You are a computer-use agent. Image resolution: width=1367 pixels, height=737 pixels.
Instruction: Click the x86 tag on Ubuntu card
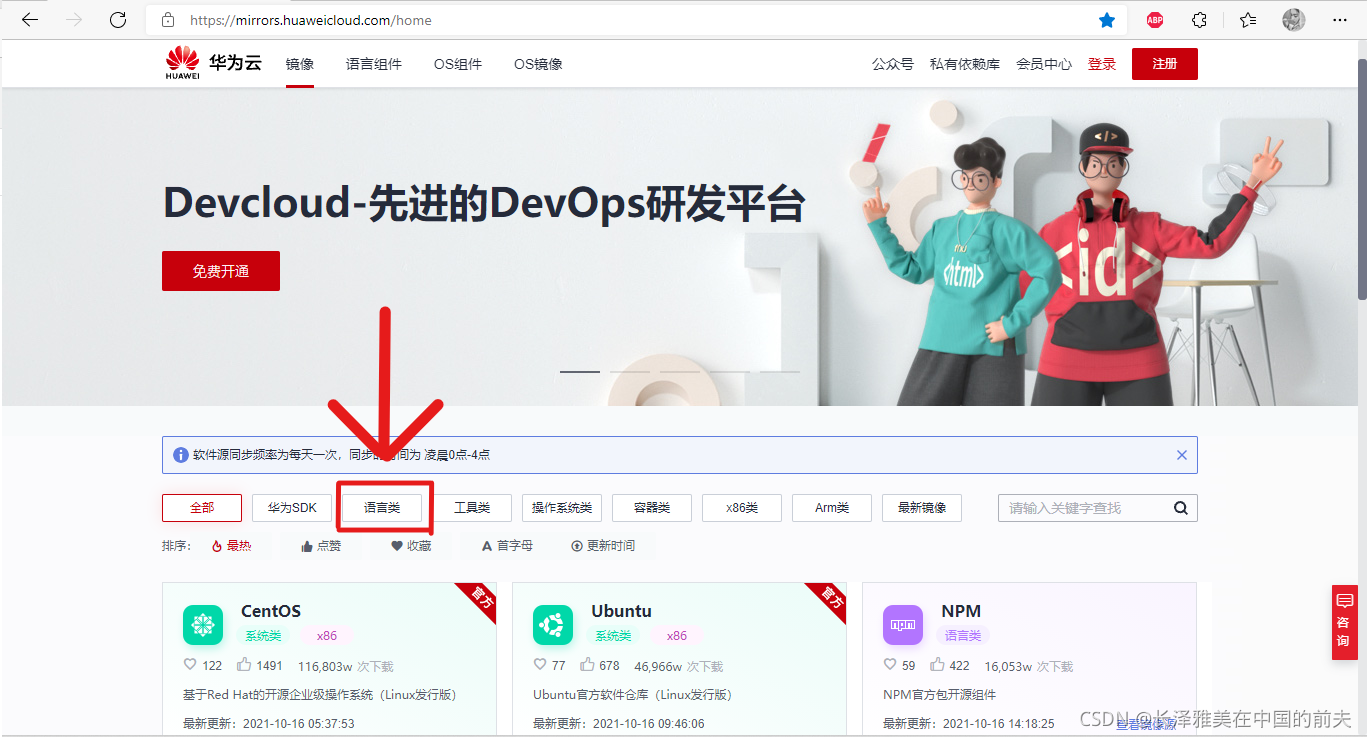click(677, 636)
